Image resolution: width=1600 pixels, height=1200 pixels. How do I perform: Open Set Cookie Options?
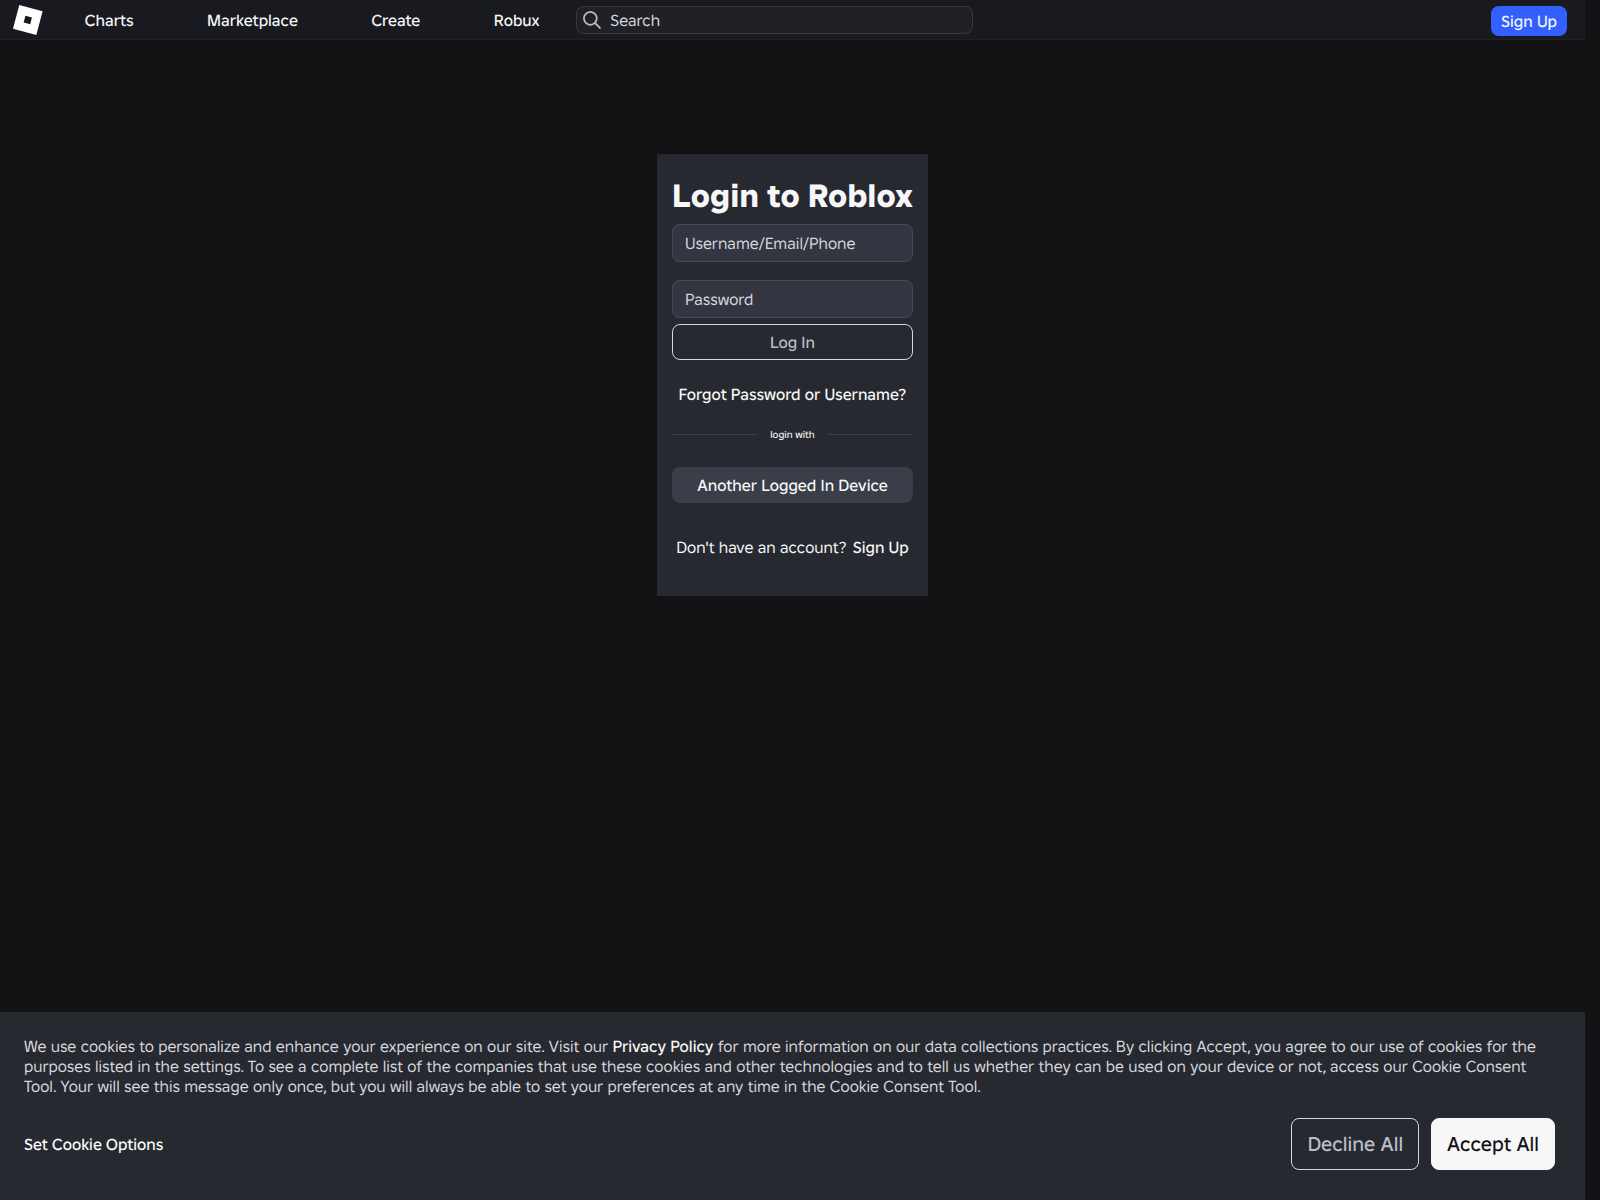tap(93, 1145)
